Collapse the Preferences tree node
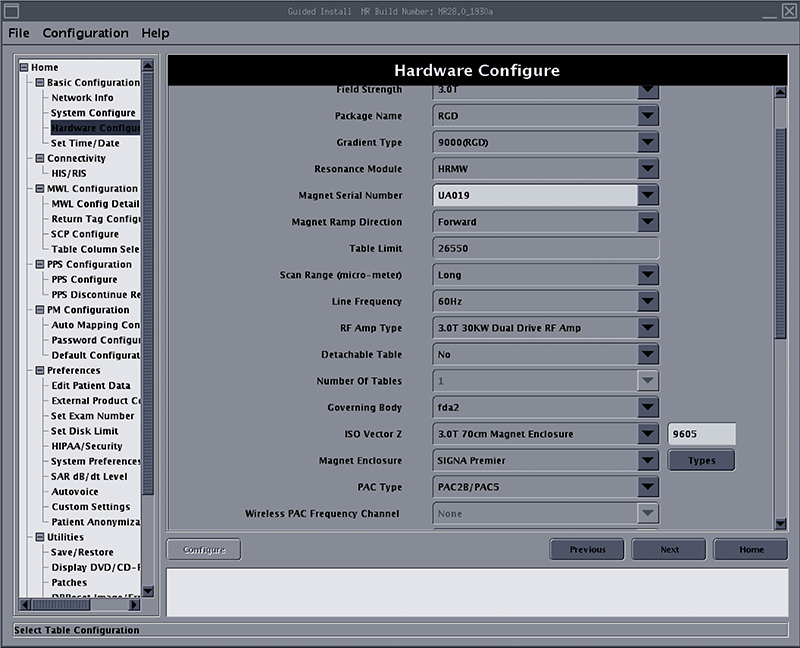Viewport: 800px width, 648px height. tap(40, 371)
